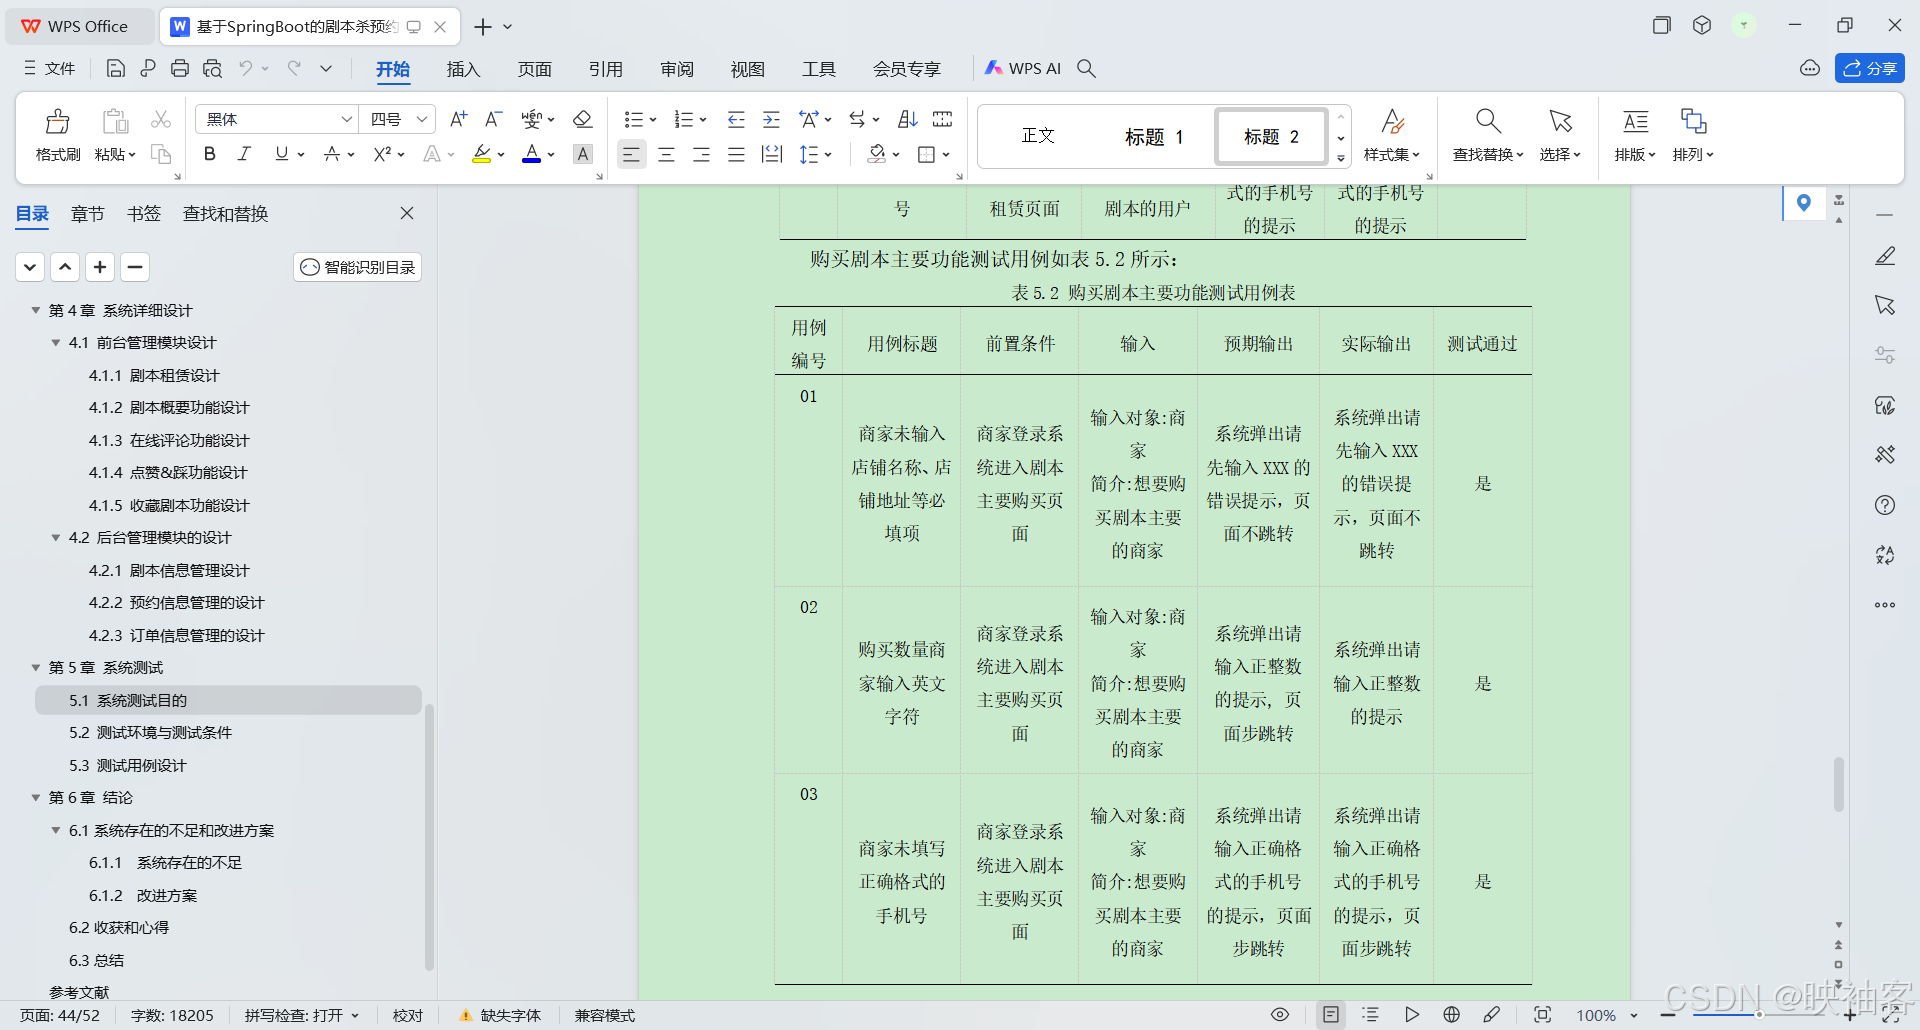
Task: Toggle bullet list formatting
Action: [633, 119]
